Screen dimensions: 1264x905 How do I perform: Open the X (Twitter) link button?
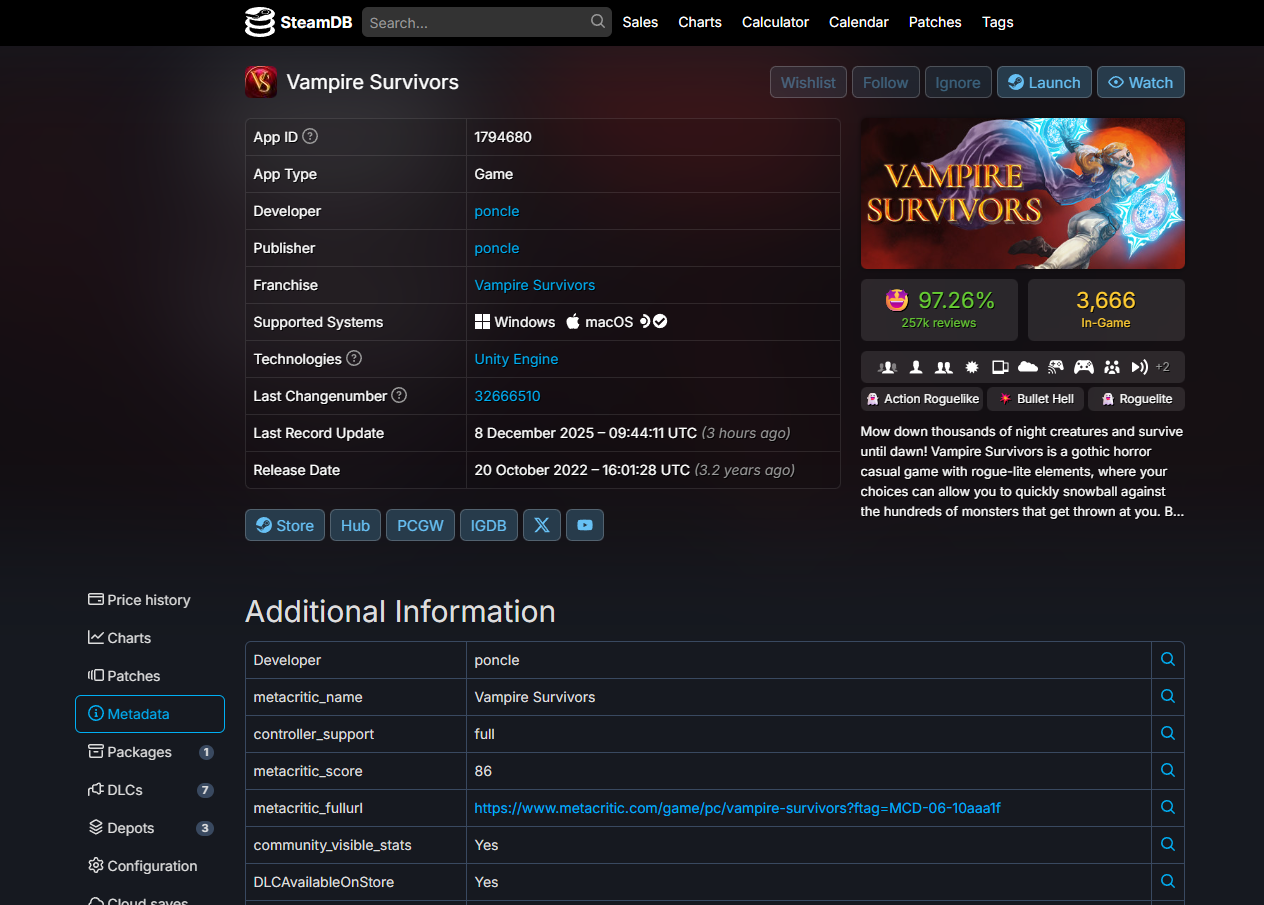coord(542,525)
